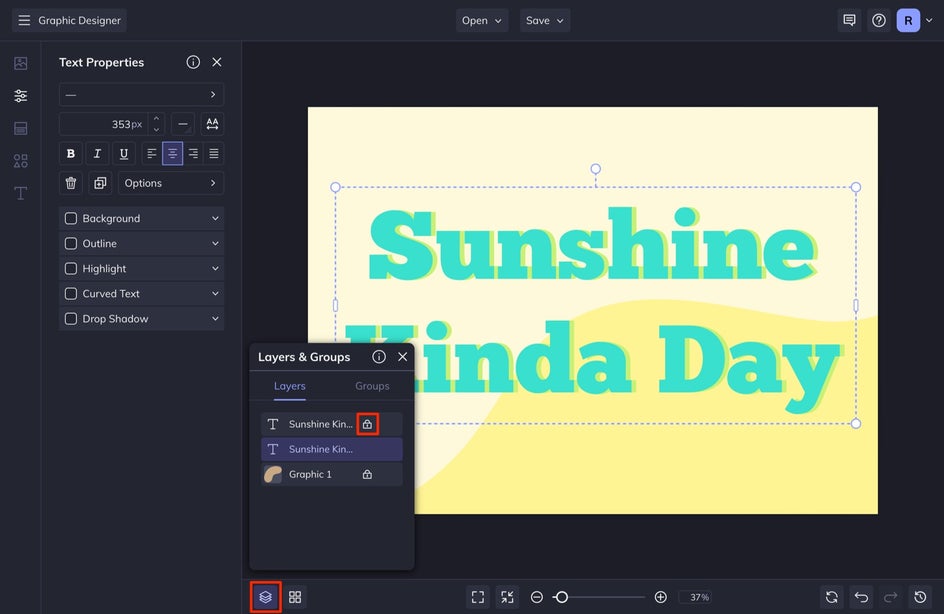
Task: Open the Layers panel icon in bottom bar
Action: (265, 597)
